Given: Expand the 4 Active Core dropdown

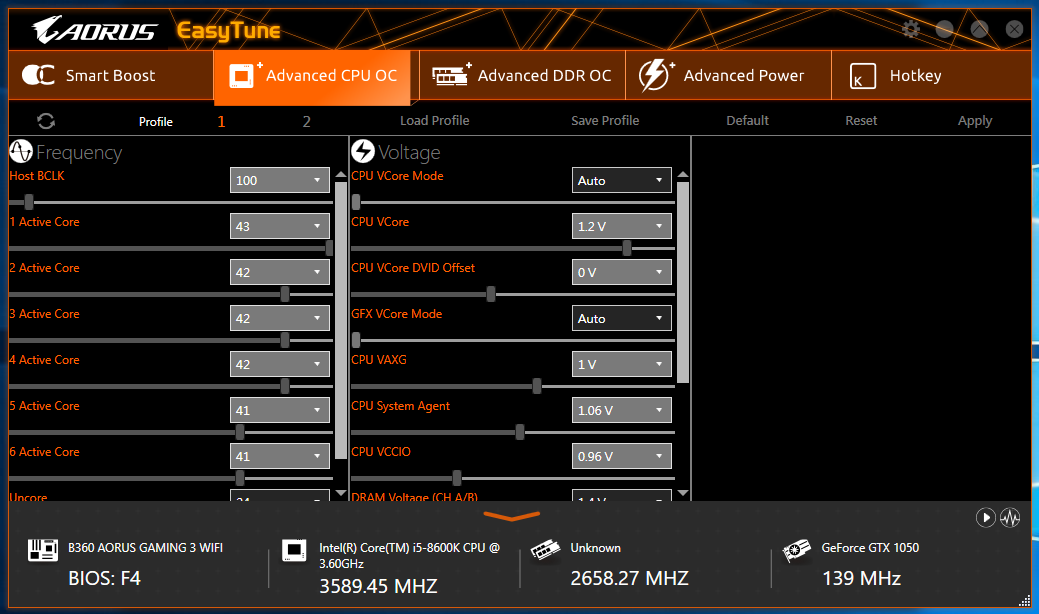Looking at the screenshot, I should pos(280,364).
